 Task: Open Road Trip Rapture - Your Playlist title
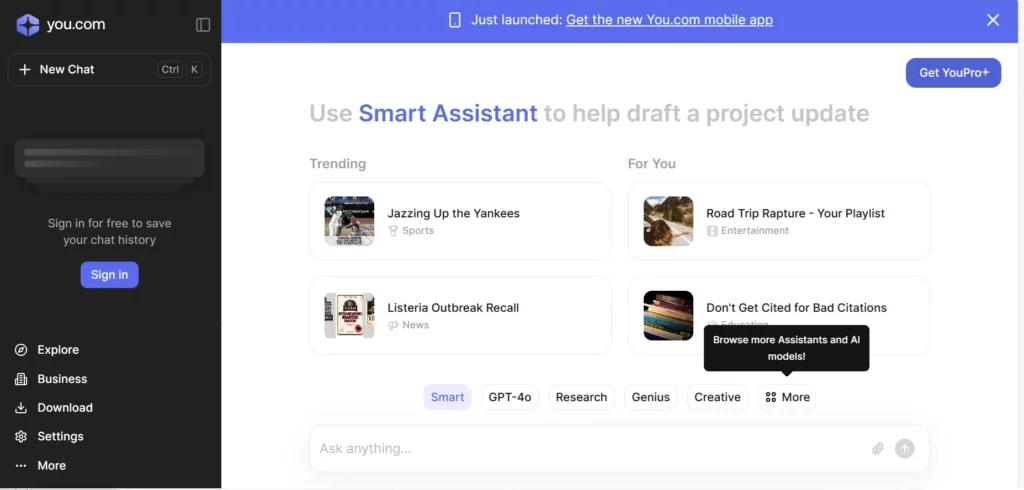point(795,214)
